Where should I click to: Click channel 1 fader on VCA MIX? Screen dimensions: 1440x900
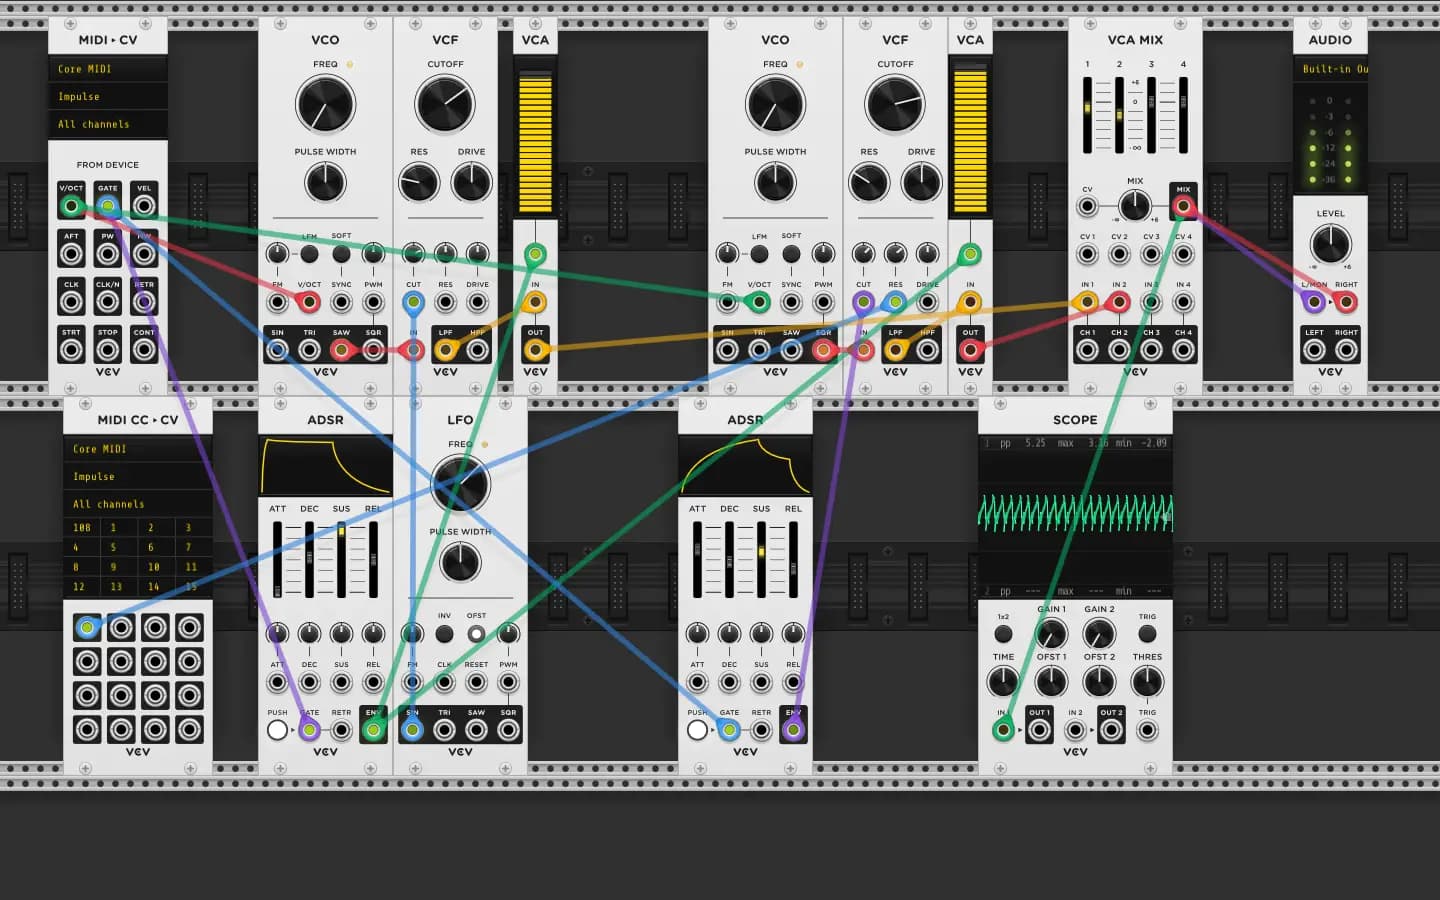pos(1087,115)
